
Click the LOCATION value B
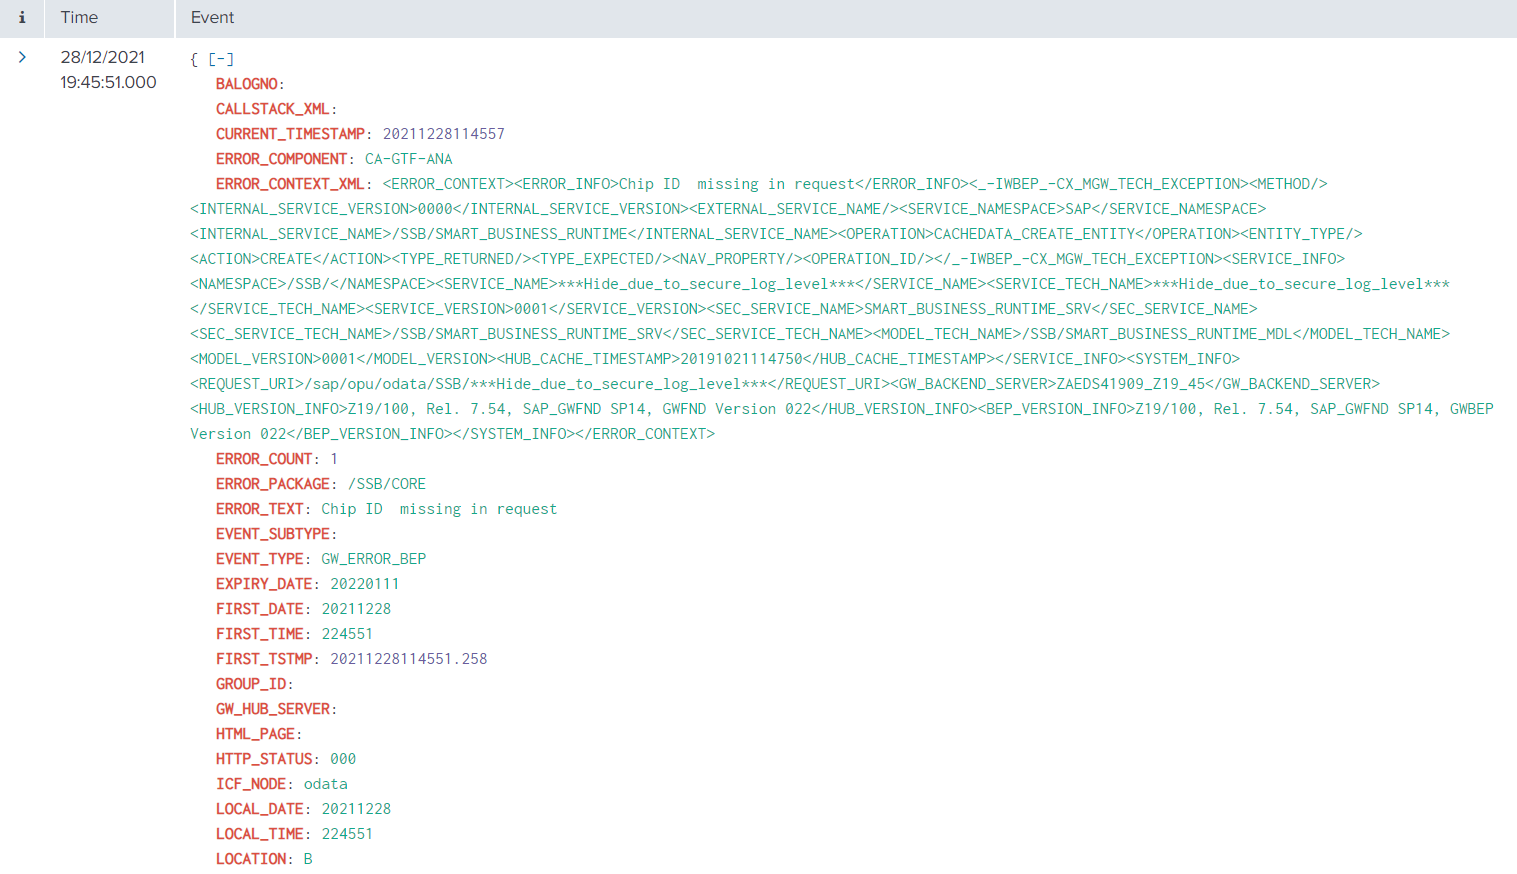click(x=308, y=859)
